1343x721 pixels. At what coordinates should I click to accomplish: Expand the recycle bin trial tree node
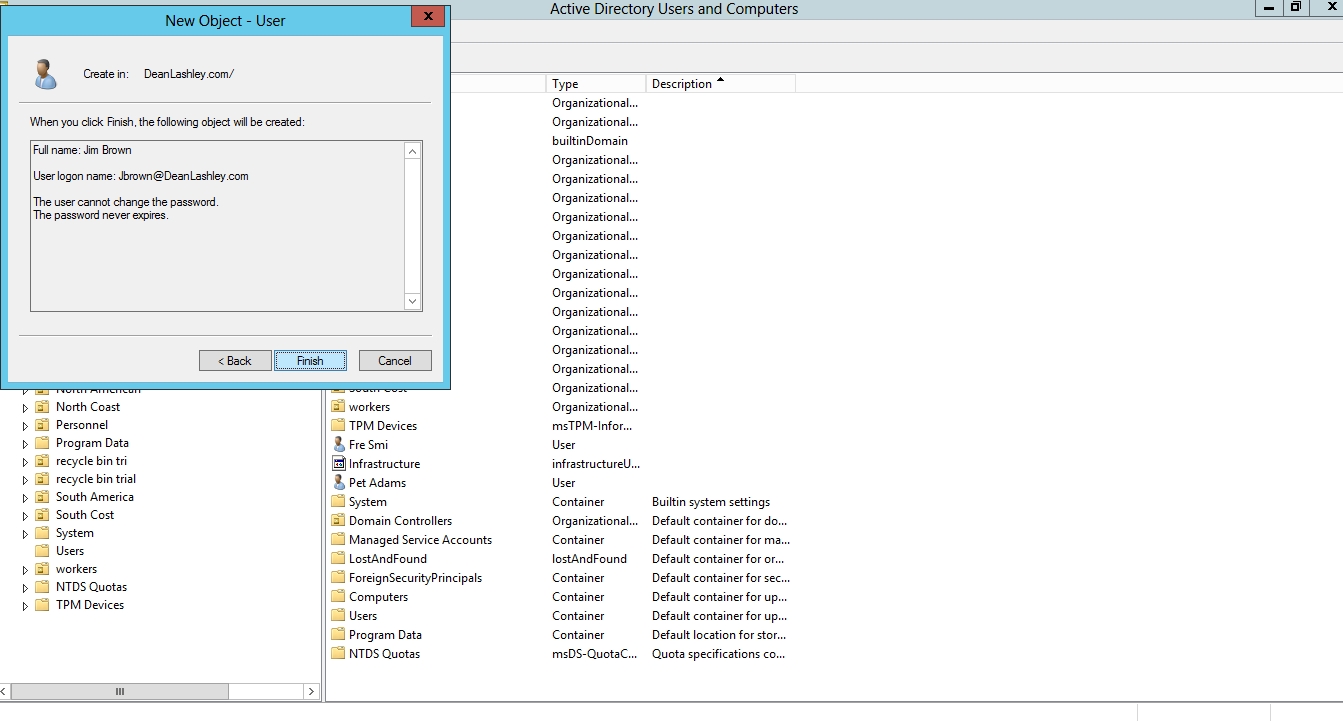click(26, 480)
